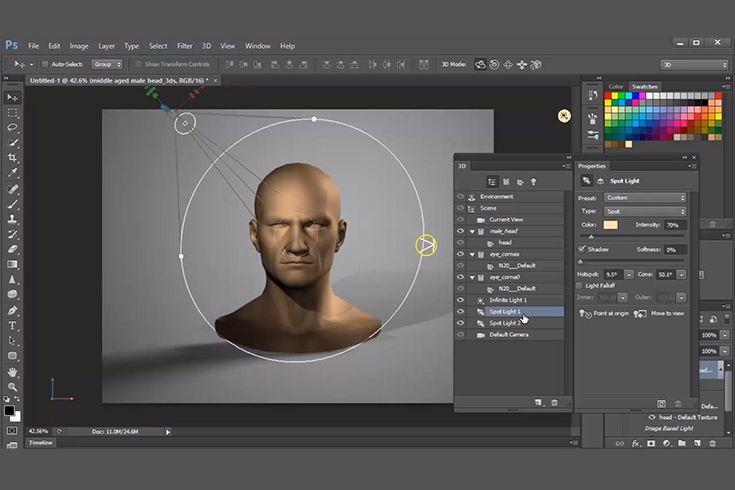Open the Filter menu
The height and width of the screenshot is (490, 735).
click(185, 46)
